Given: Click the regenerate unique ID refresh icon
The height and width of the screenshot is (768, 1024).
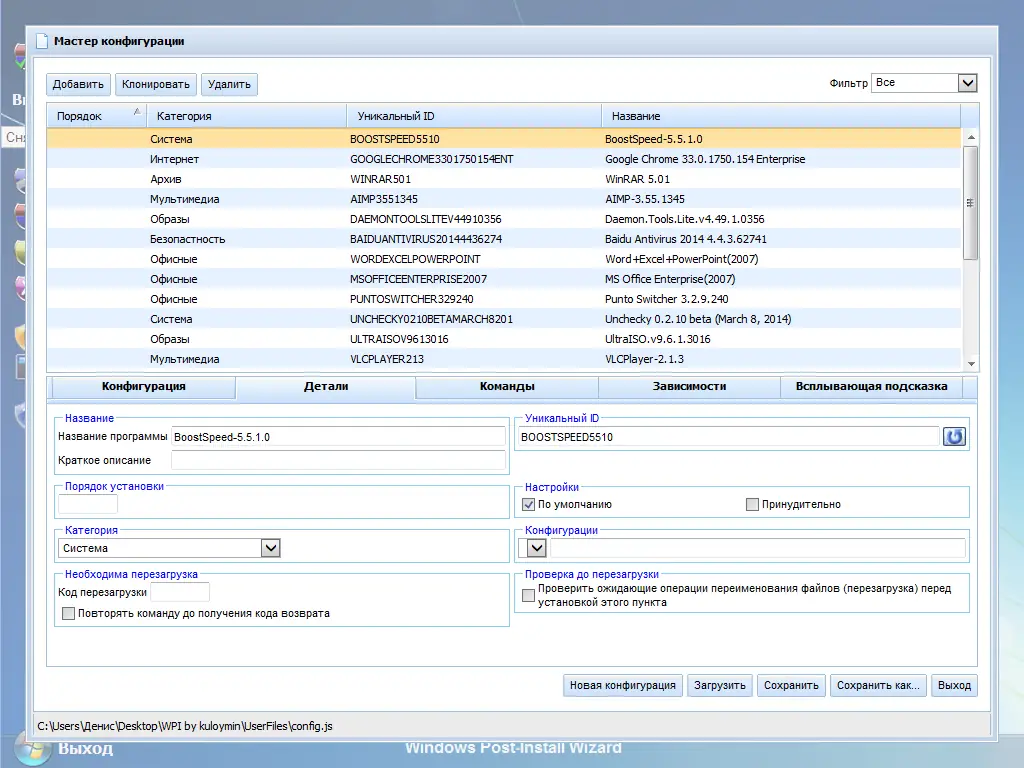Looking at the screenshot, I should [954, 437].
